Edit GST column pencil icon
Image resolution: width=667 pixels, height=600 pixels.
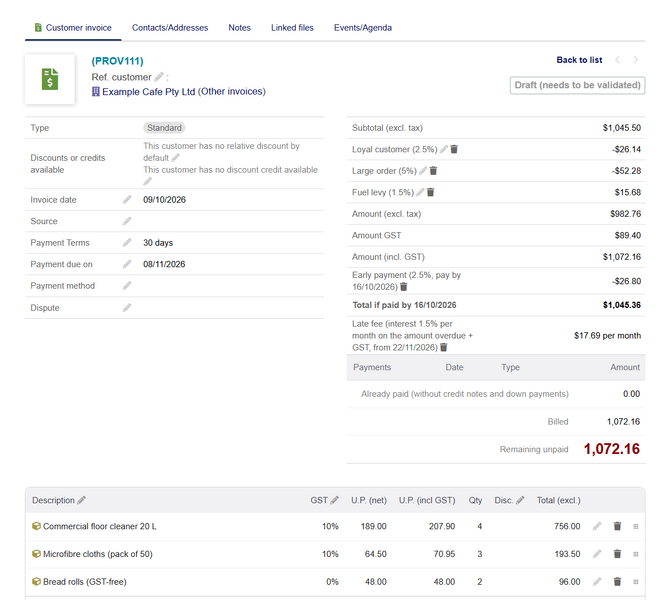[x=335, y=500]
